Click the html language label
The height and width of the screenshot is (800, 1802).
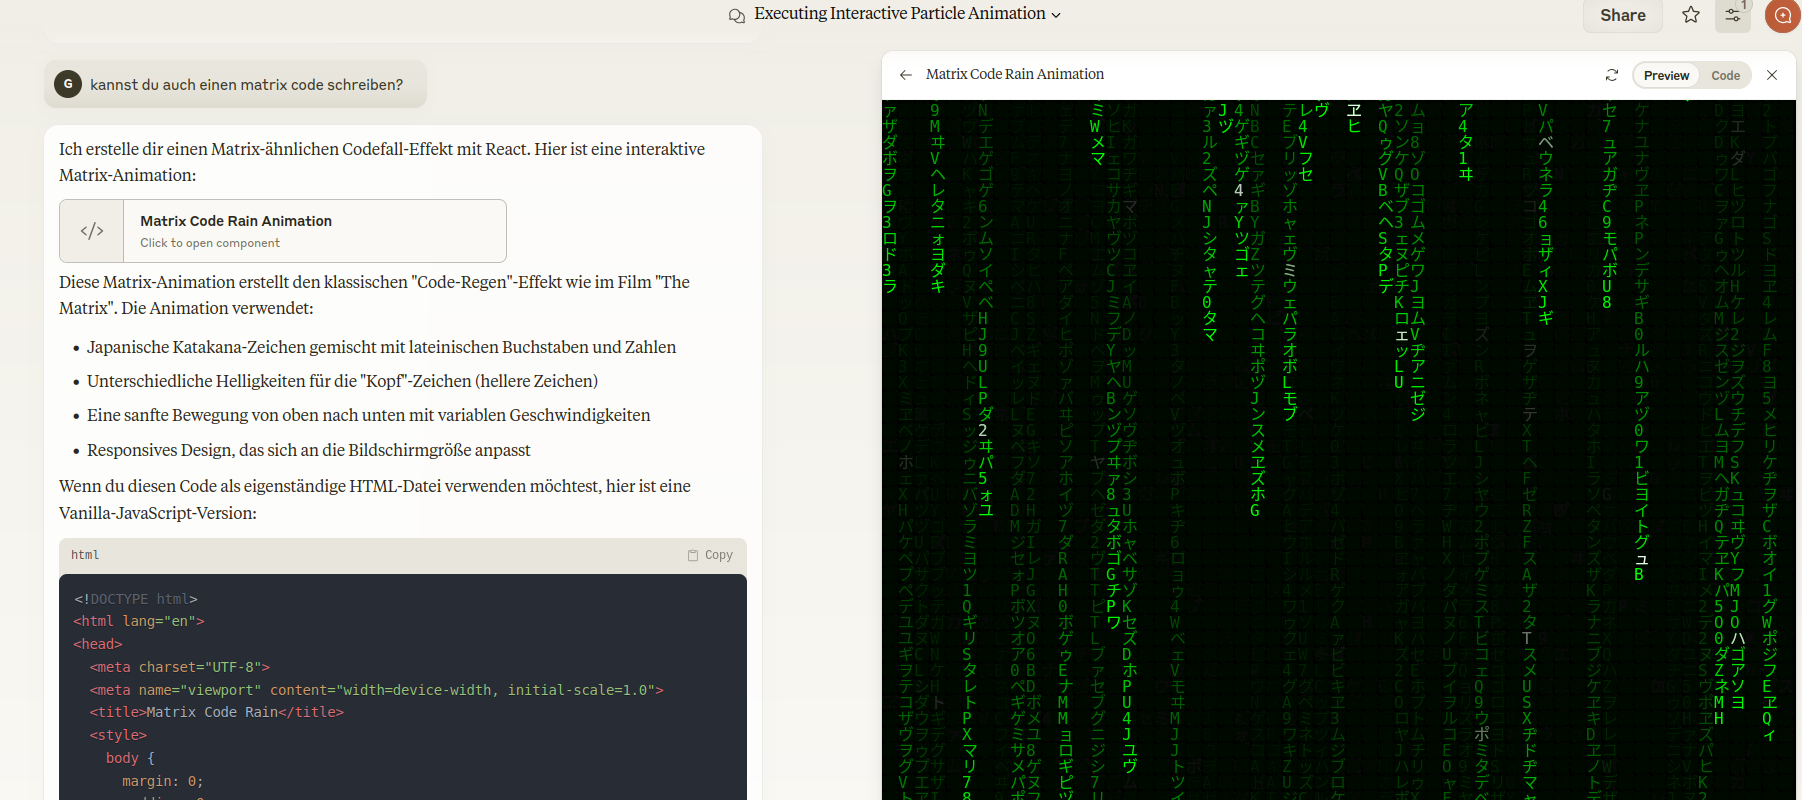pyautogui.click(x=85, y=555)
